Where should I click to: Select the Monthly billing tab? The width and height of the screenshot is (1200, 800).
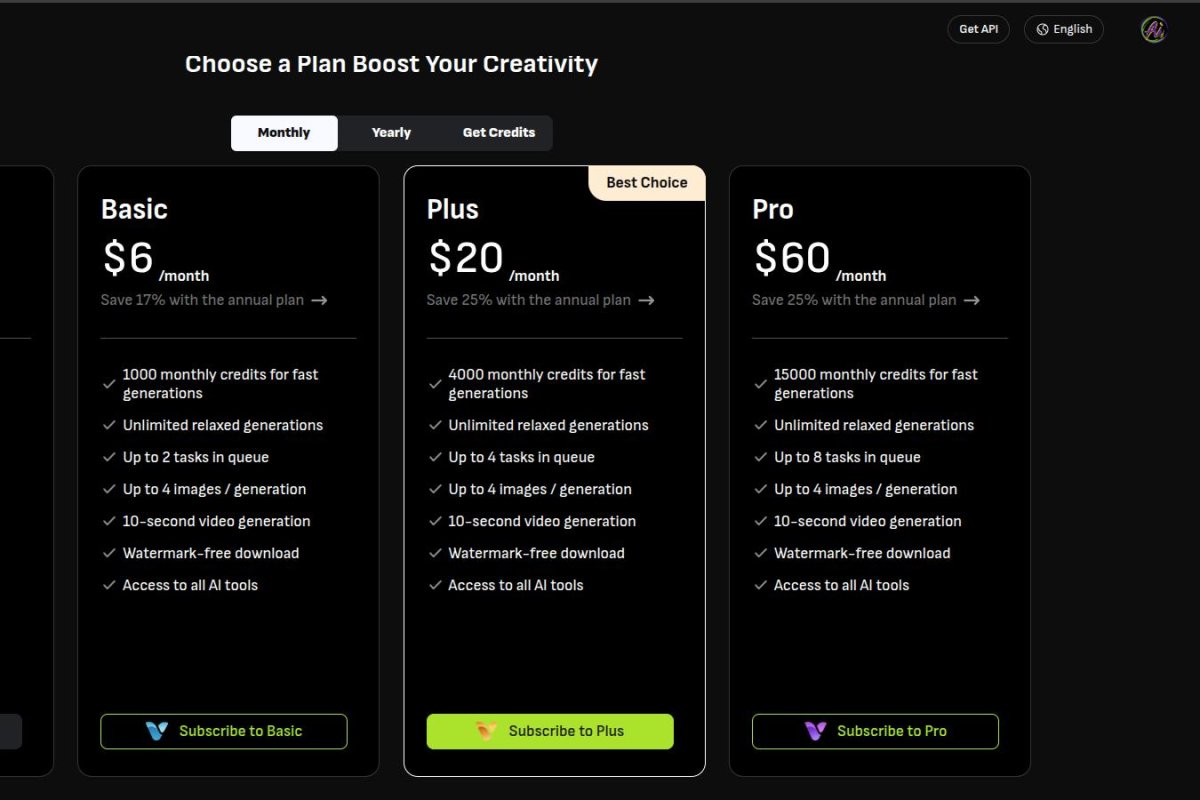coord(284,132)
